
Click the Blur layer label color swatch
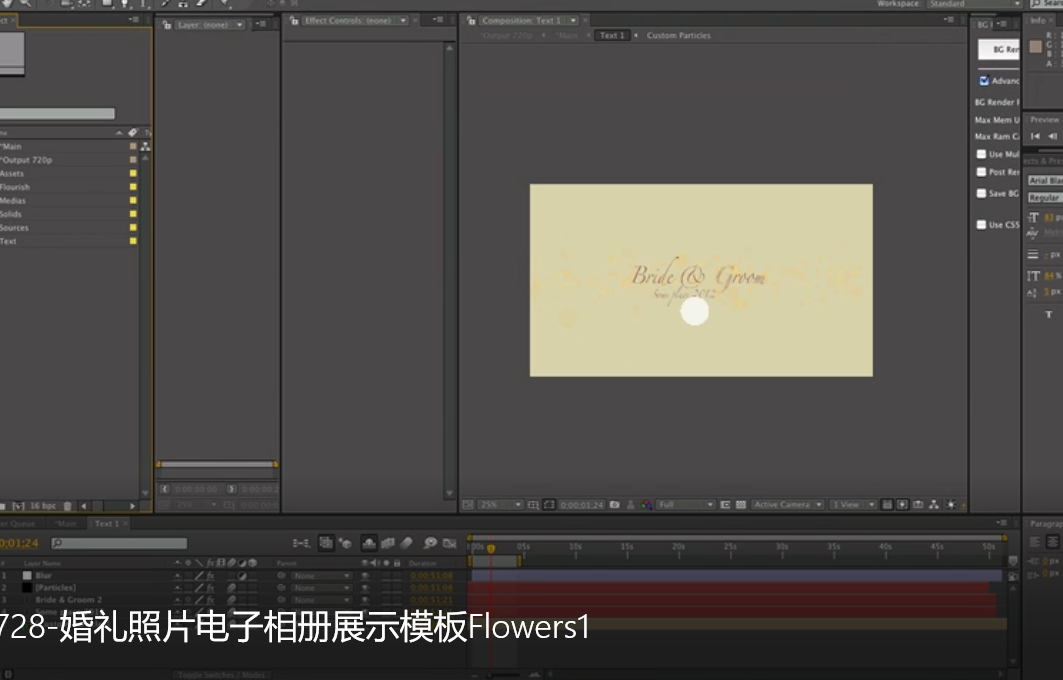[x=27, y=576]
